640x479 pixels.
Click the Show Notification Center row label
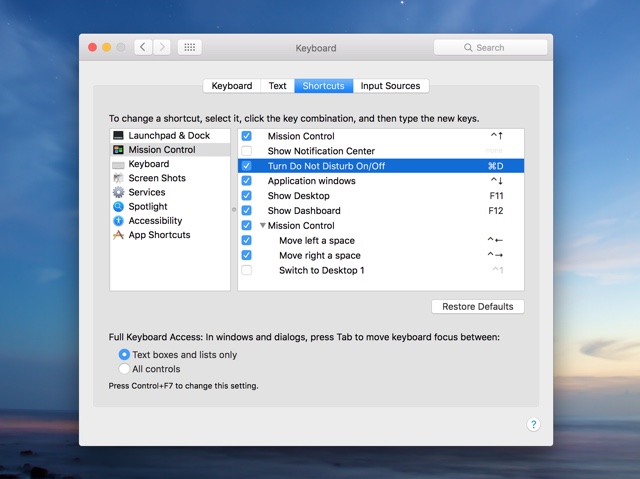[x=321, y=151]
